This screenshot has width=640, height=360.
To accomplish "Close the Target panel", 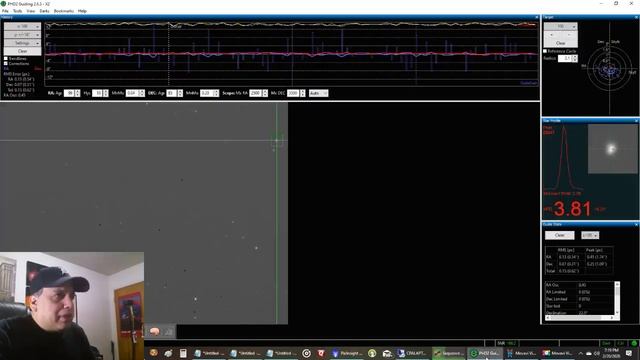I will point(636,17).
